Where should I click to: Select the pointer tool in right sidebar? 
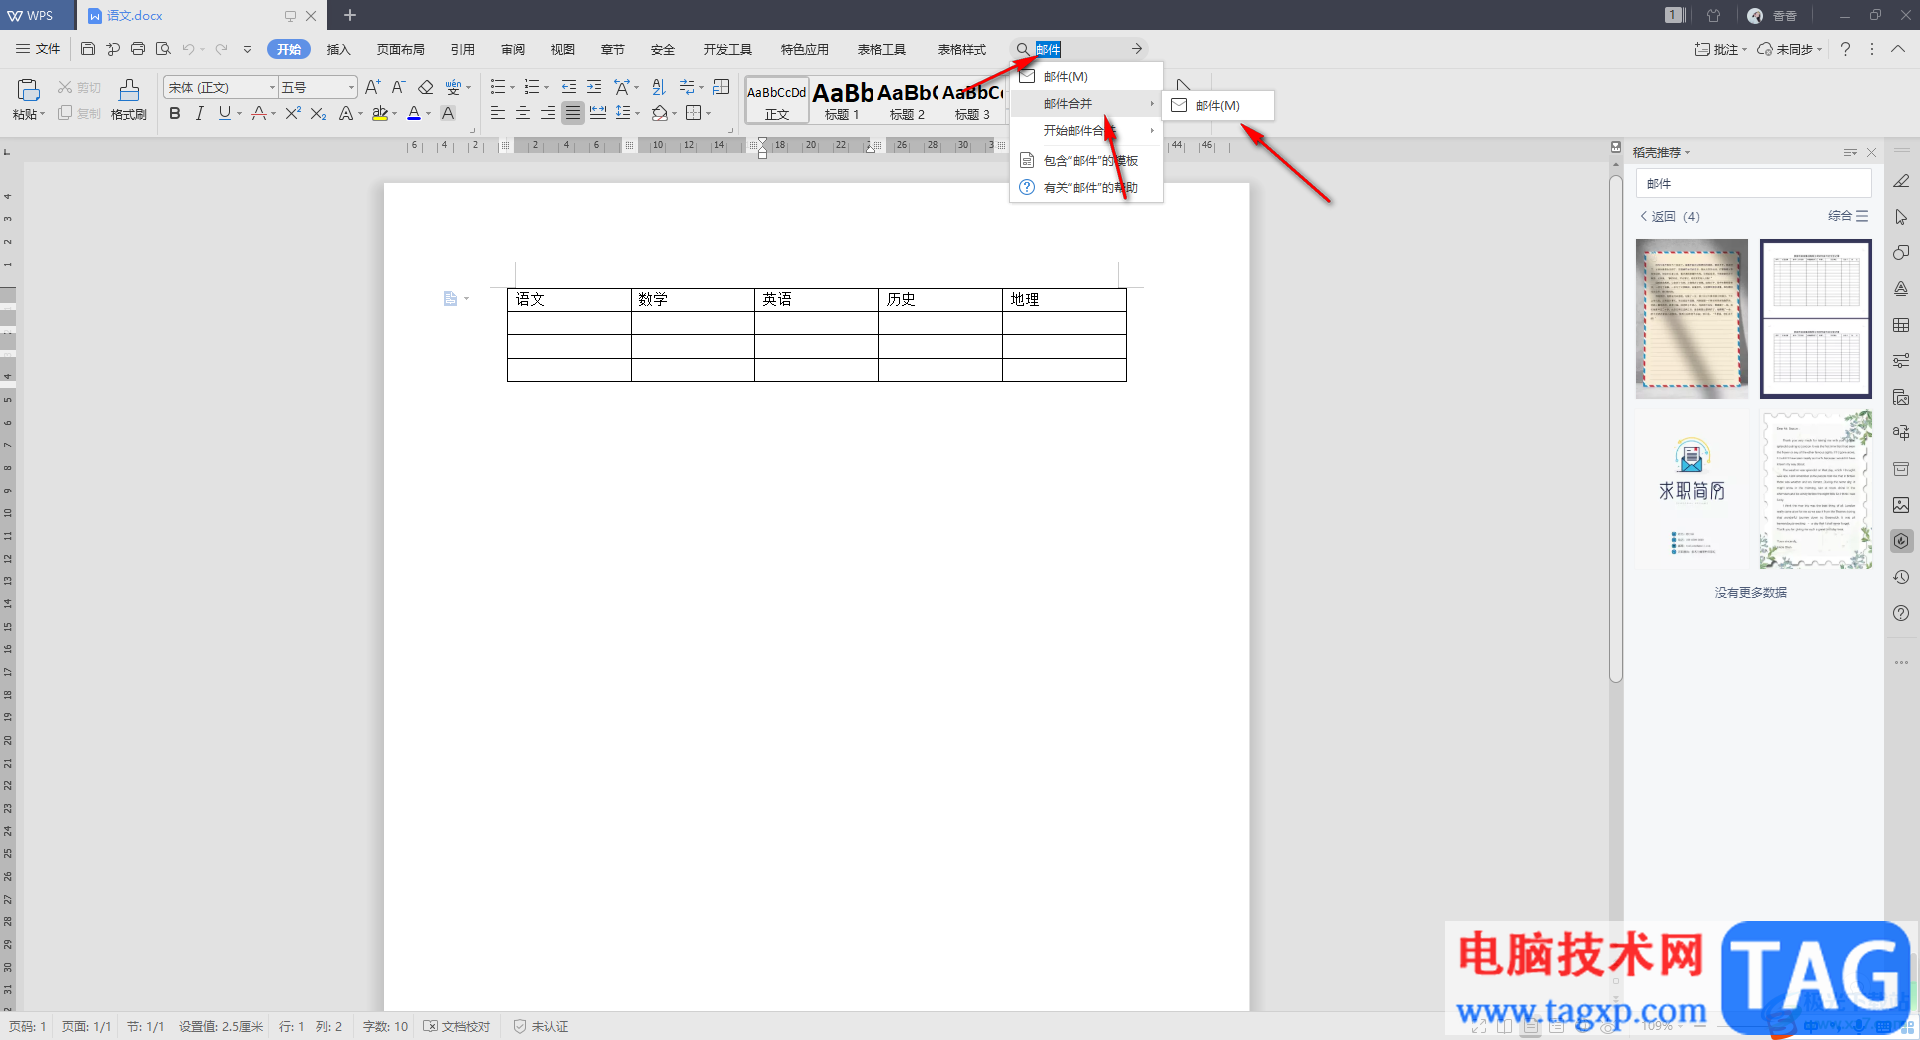pos(1901,217)
